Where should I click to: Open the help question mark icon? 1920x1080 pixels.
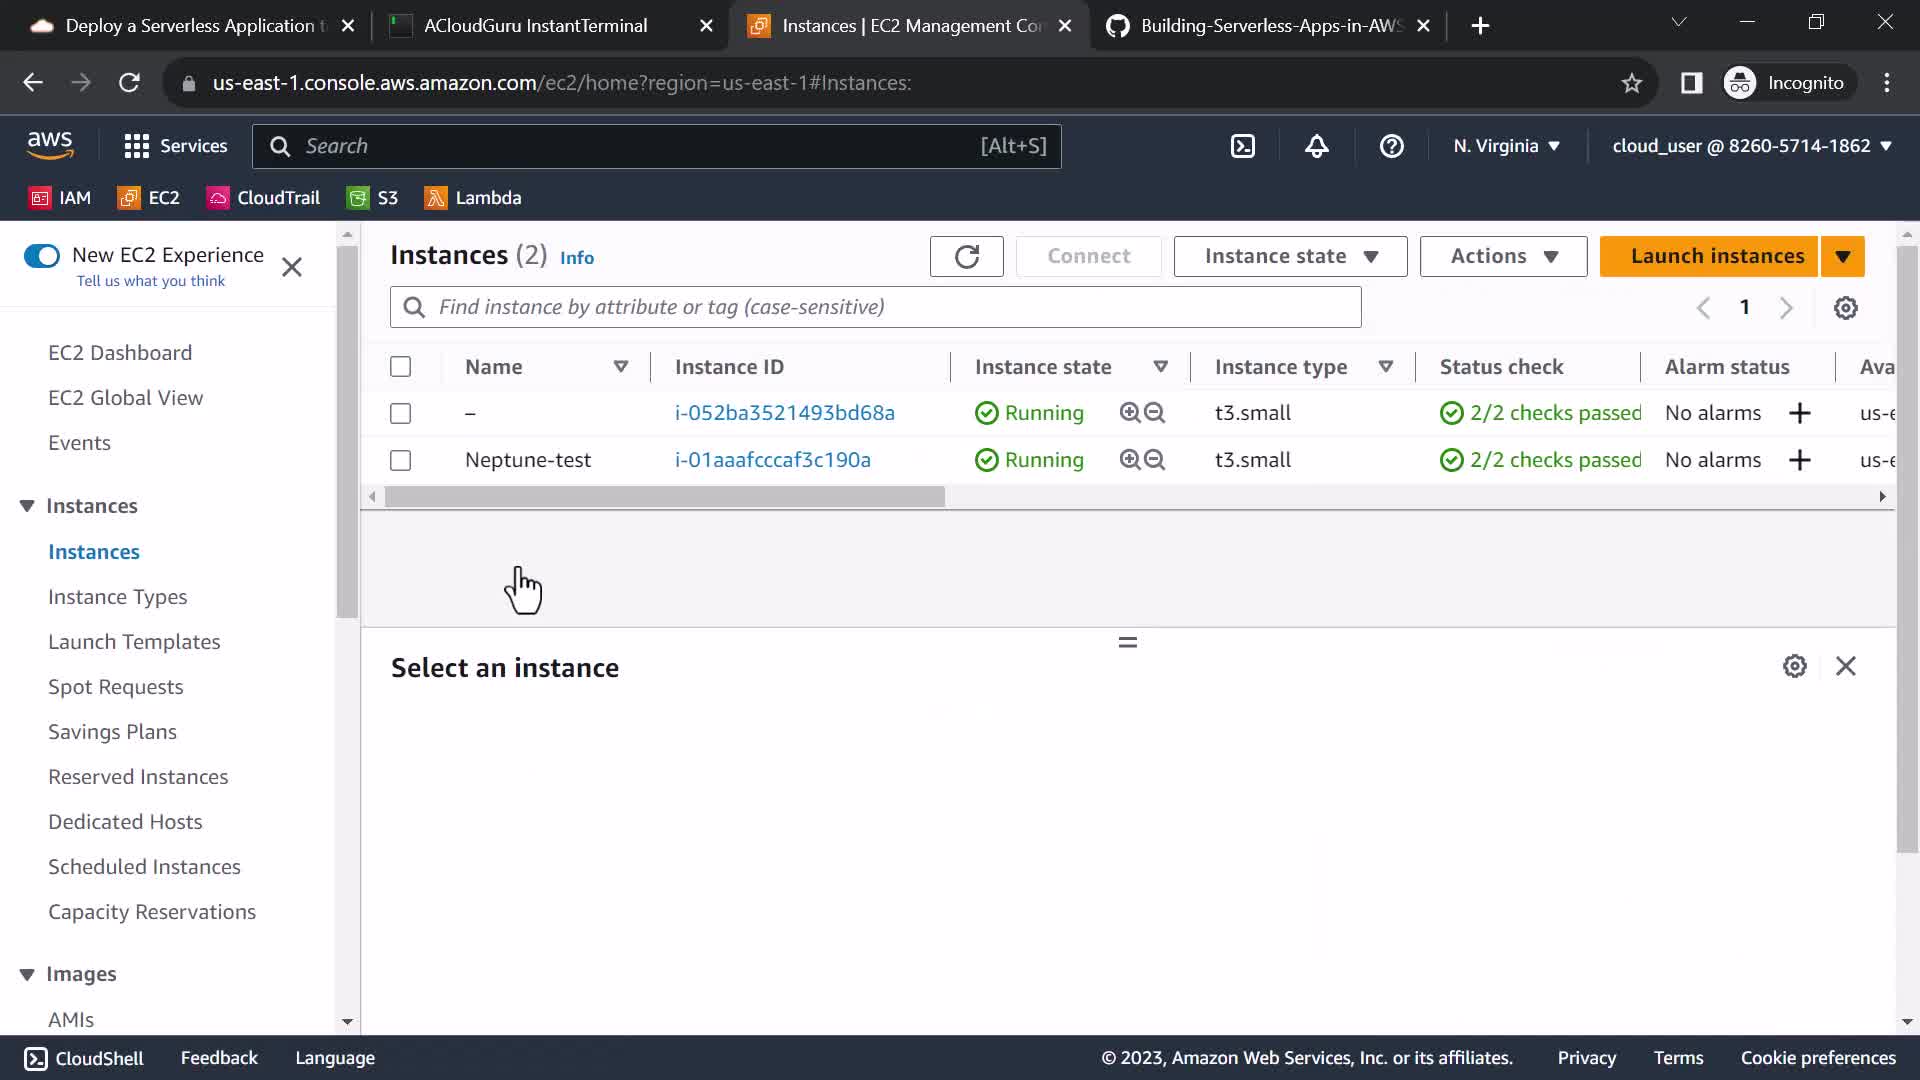click(x=1391, y=146)
